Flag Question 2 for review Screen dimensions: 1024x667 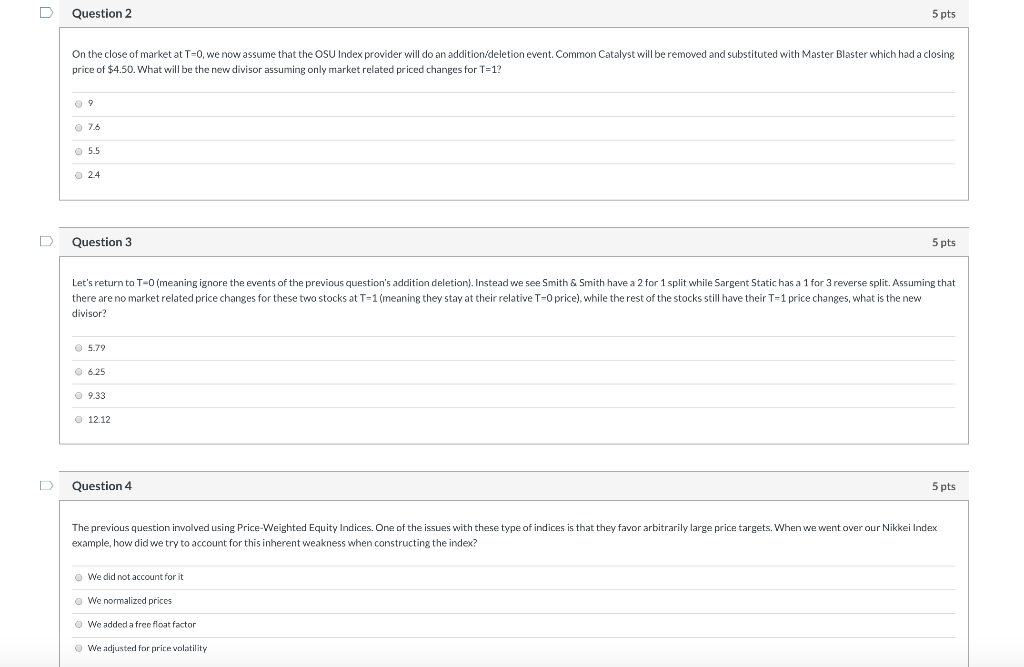click(44, 10)
